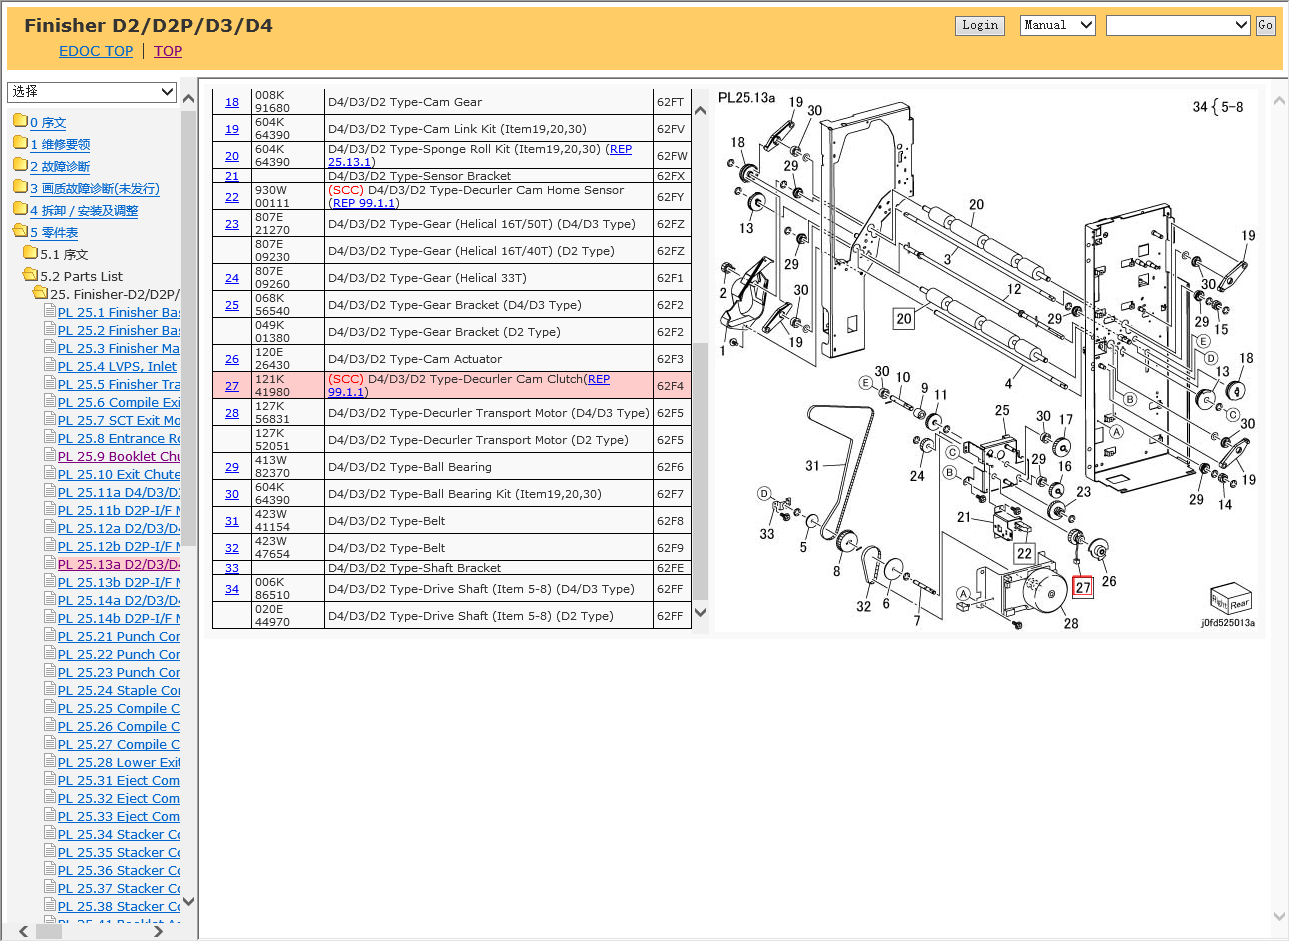Click boxed callout 20 in the diagram
Screen dimensions: 1290x942
coord(904,318)
